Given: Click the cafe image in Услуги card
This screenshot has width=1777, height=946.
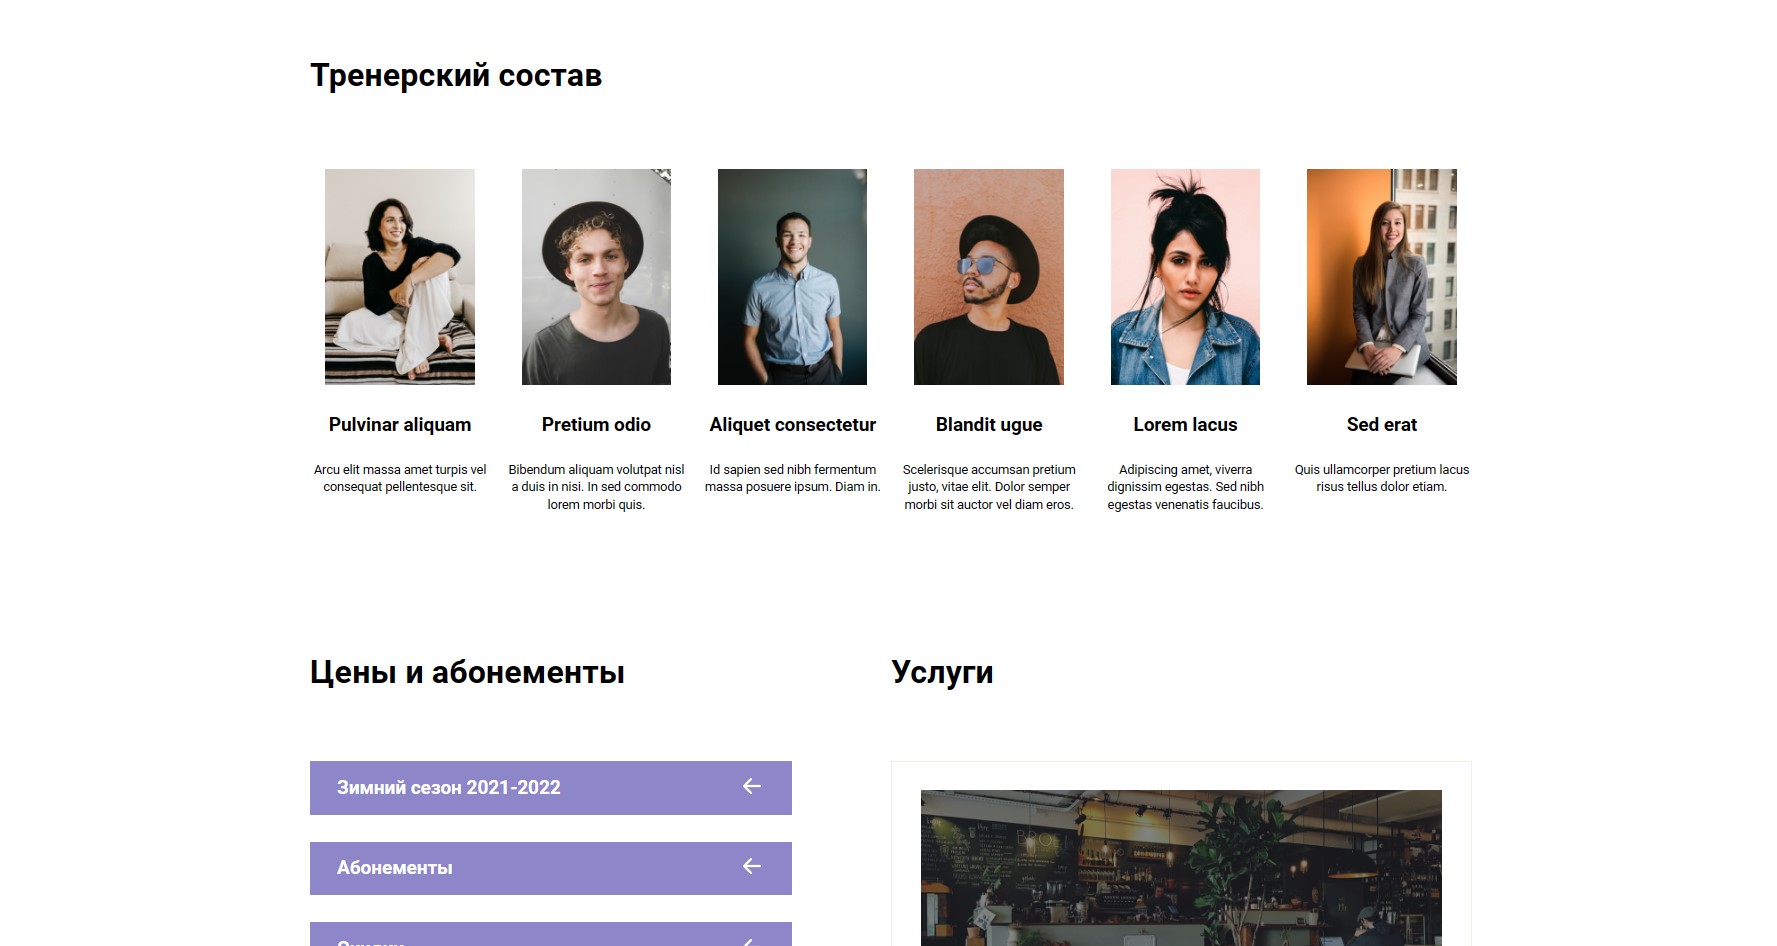Looking at the screenshot, I should pyautogui.click(x=1181, y=868).
